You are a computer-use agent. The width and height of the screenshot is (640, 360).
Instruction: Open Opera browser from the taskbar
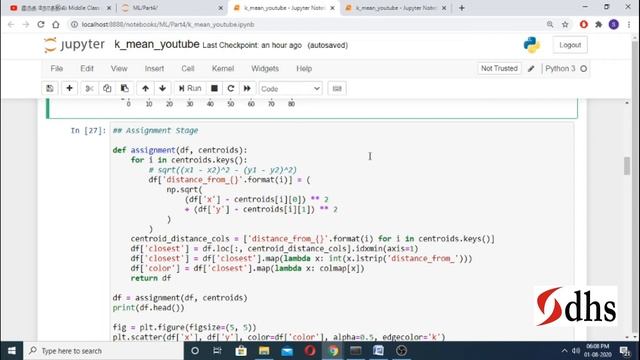310,351
